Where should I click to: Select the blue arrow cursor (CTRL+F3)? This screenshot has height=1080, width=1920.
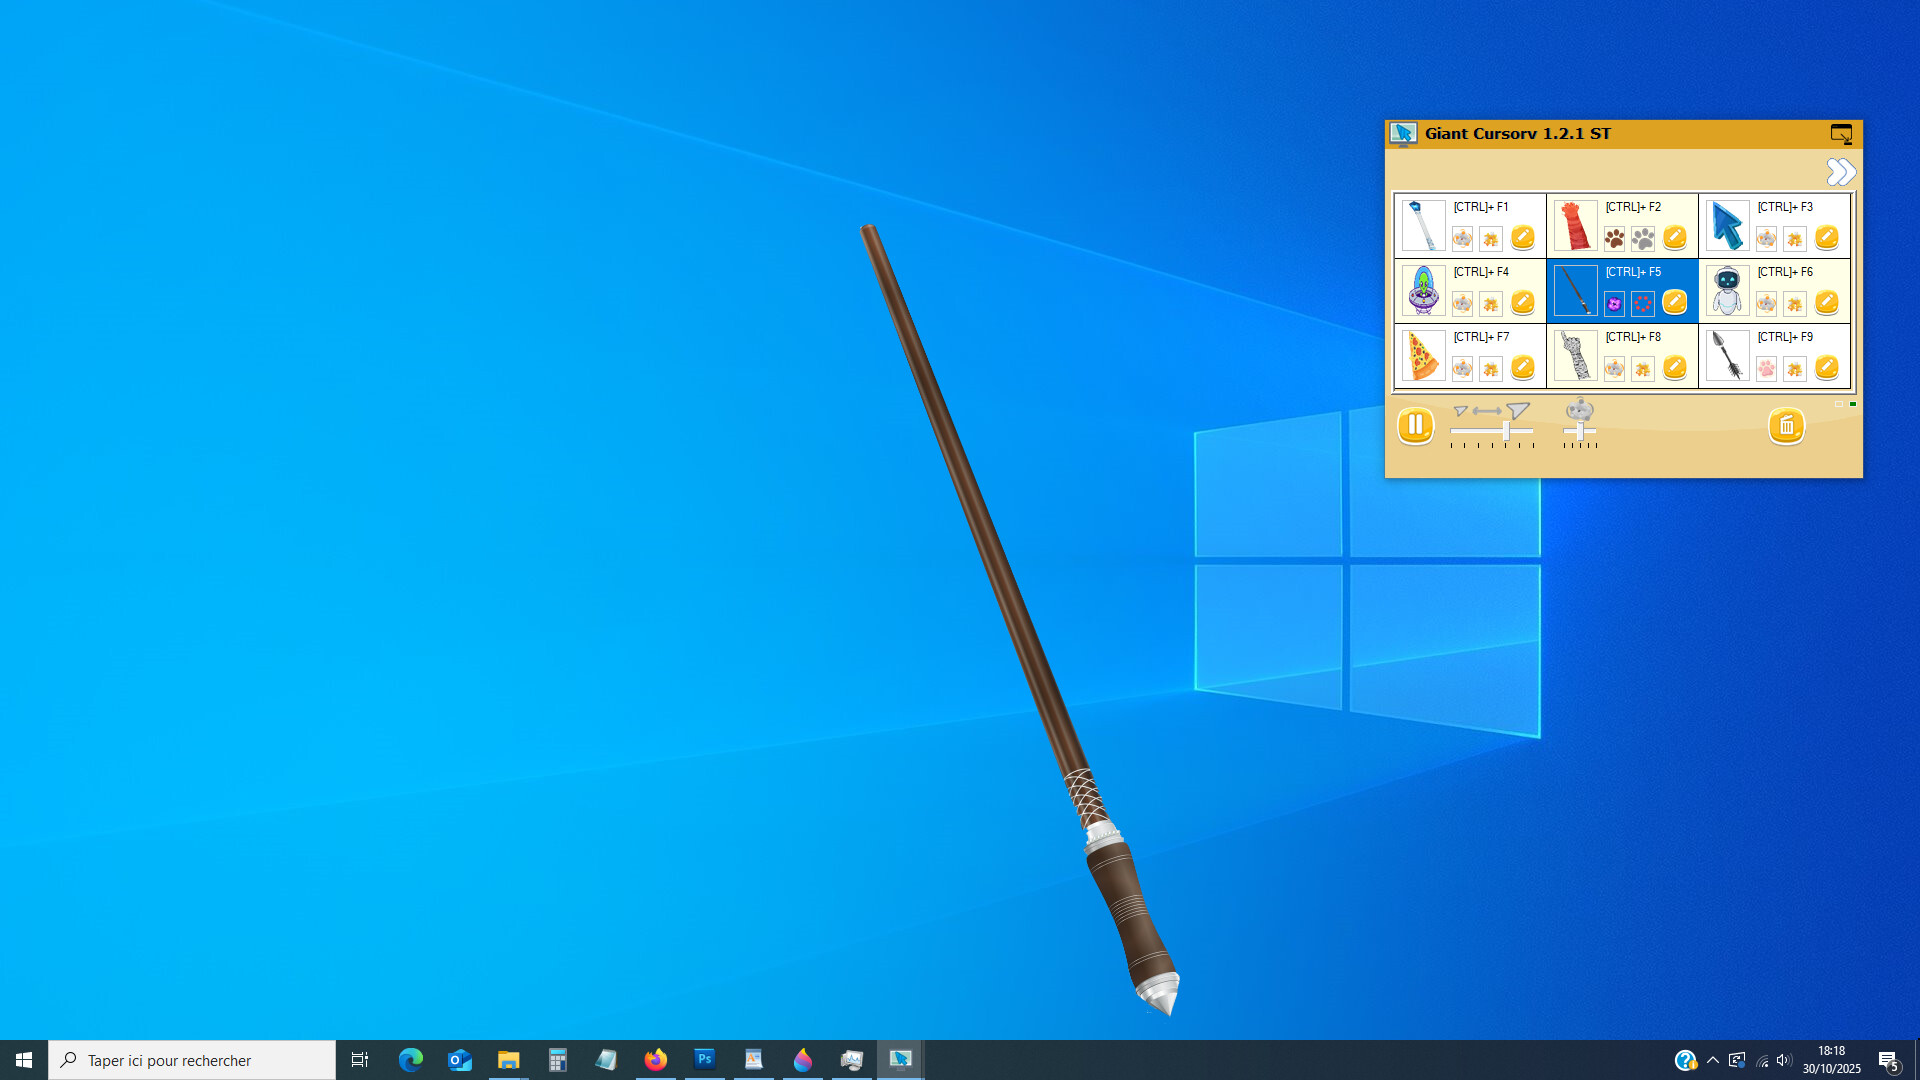tap(1726, 225)
